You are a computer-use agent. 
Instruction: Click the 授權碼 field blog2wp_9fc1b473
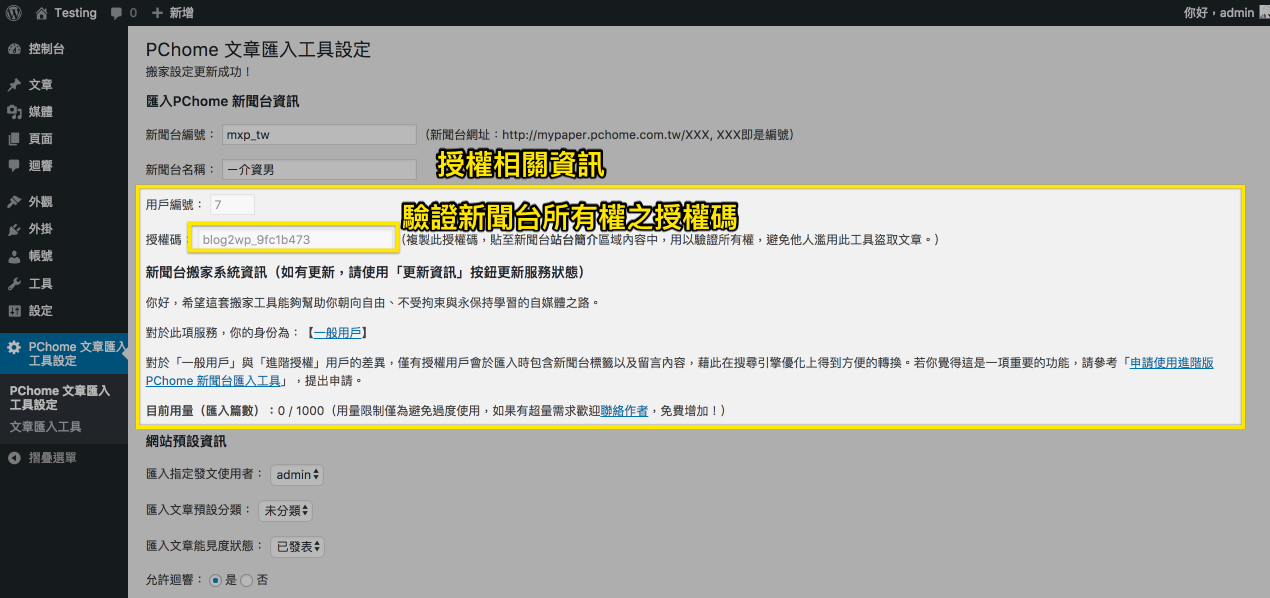[294, 240]
